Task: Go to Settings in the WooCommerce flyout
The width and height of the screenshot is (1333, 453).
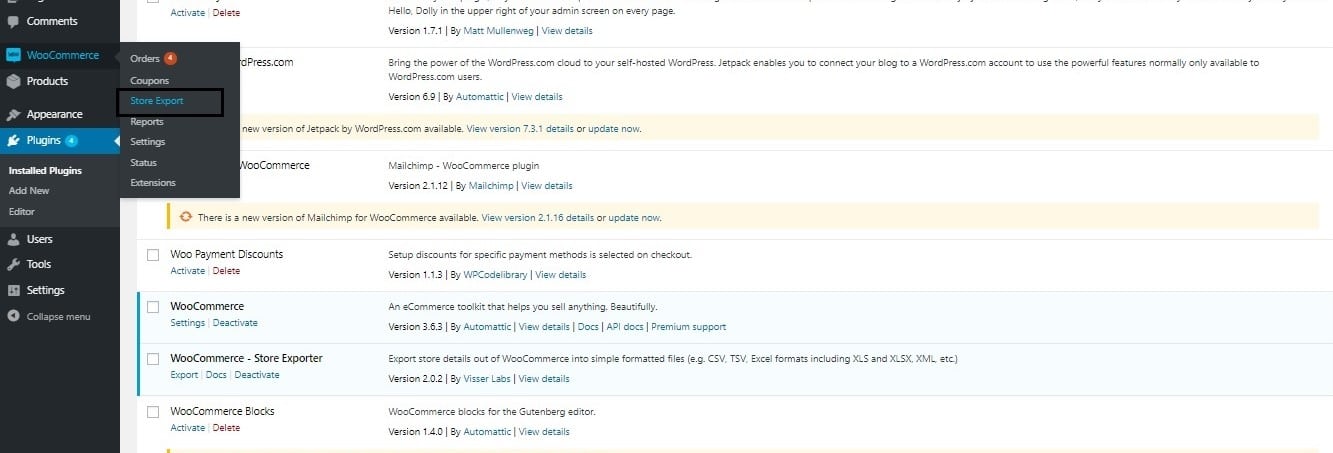Action: [x=147, y=142]
